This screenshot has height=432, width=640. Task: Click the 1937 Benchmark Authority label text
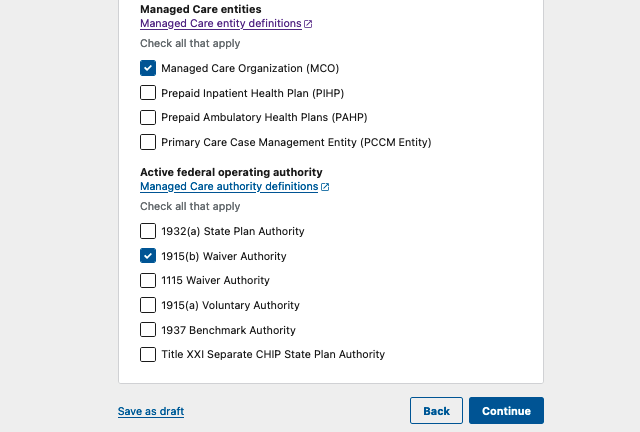pos(228,330)
